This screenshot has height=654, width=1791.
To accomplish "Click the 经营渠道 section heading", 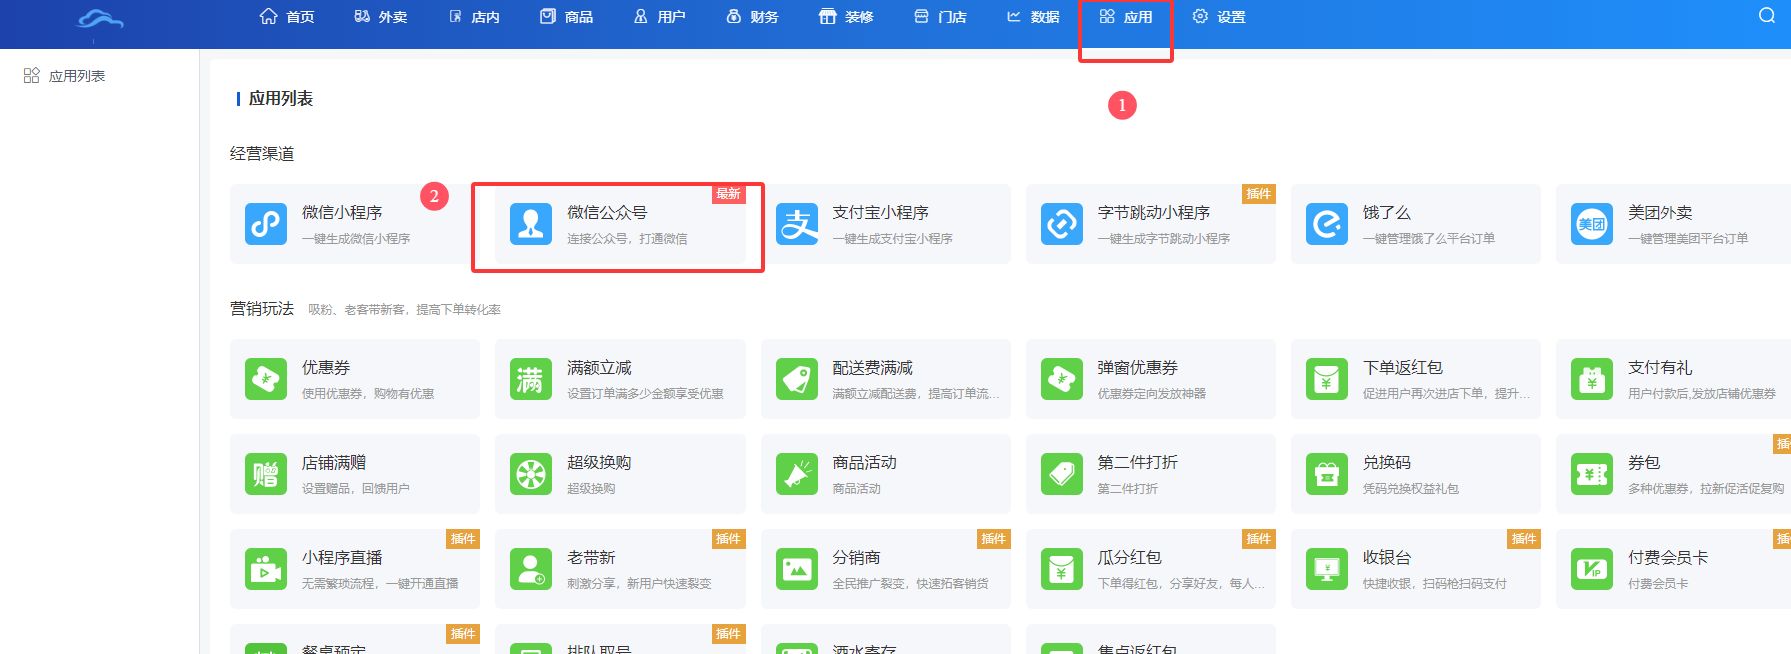I will pyautogui.click(x=262, y=154).
